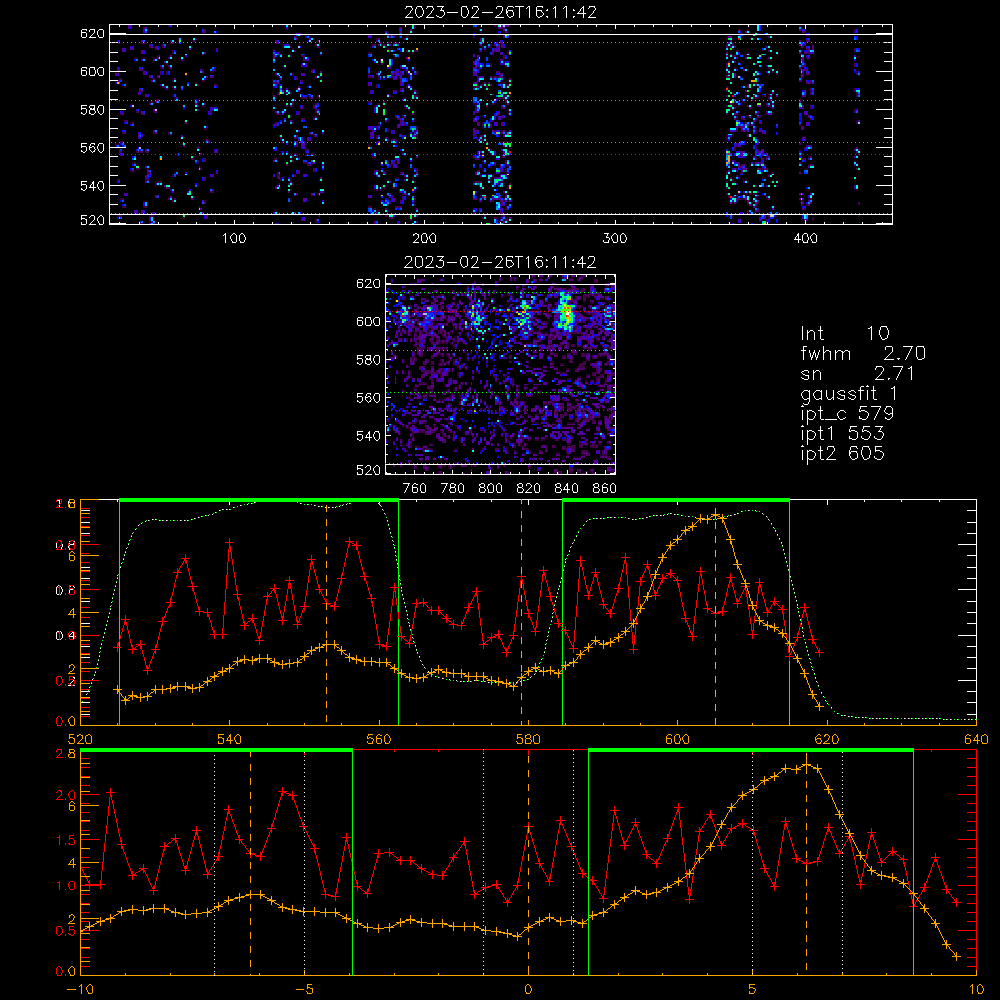Click y-axis label 580 beside middle image

coord(369,360)
